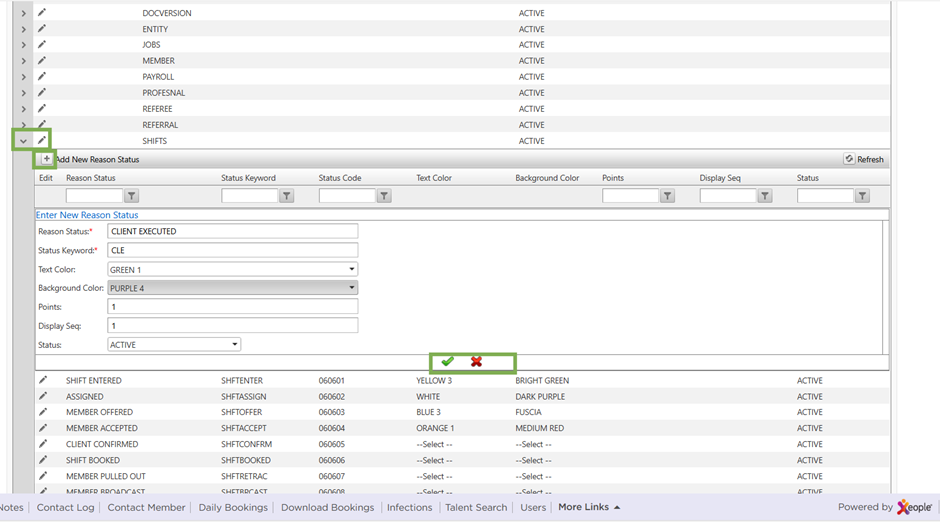Screen dimensions: 940x522
Task: Click the pencil icon for PROFESNAL
Action: pos(42,92)
